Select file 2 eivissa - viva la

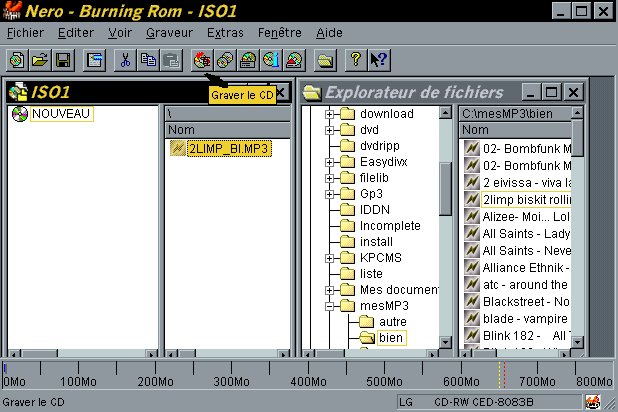click(x=527, y=183)
